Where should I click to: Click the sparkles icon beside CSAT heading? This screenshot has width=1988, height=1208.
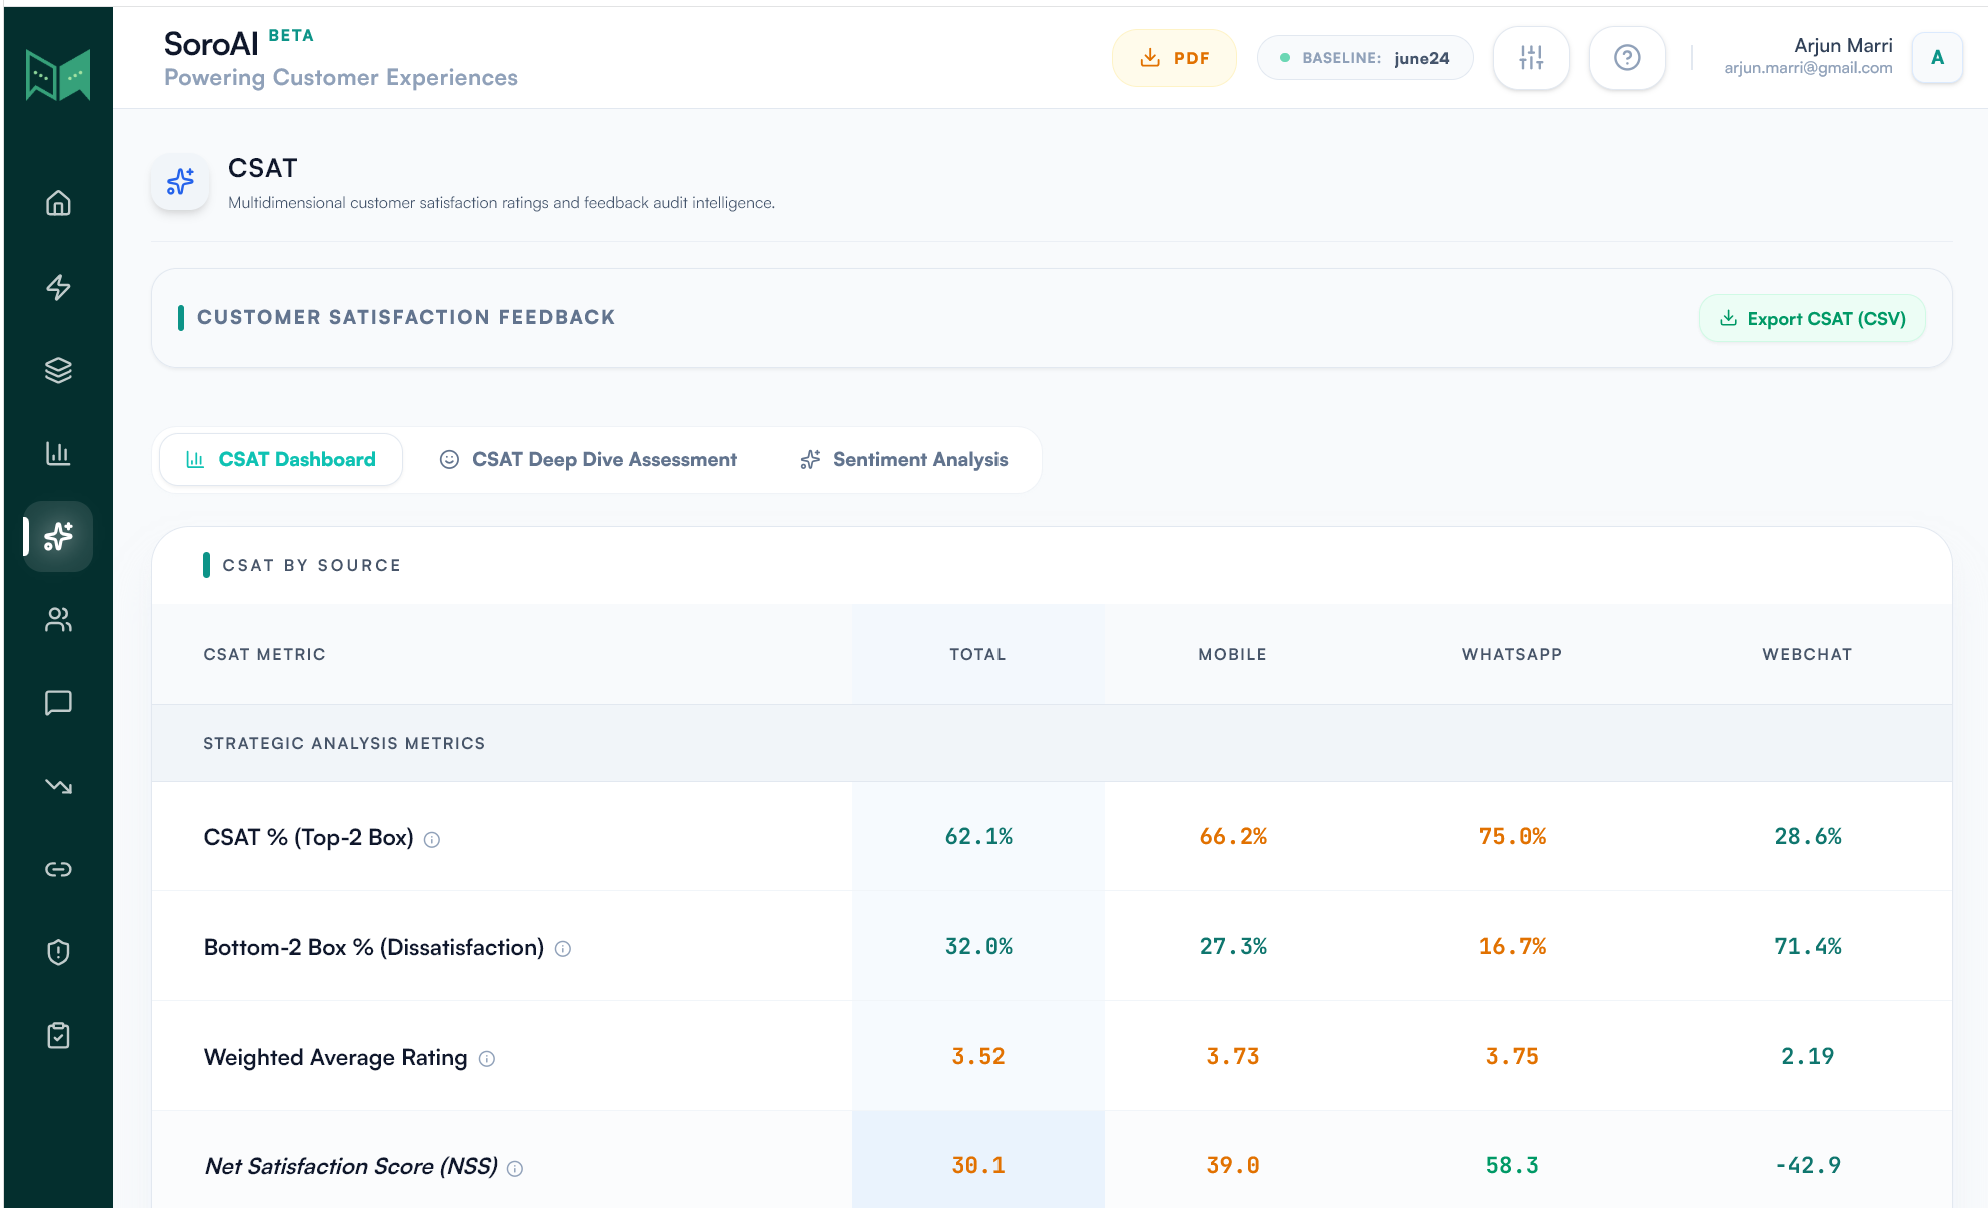180,182
